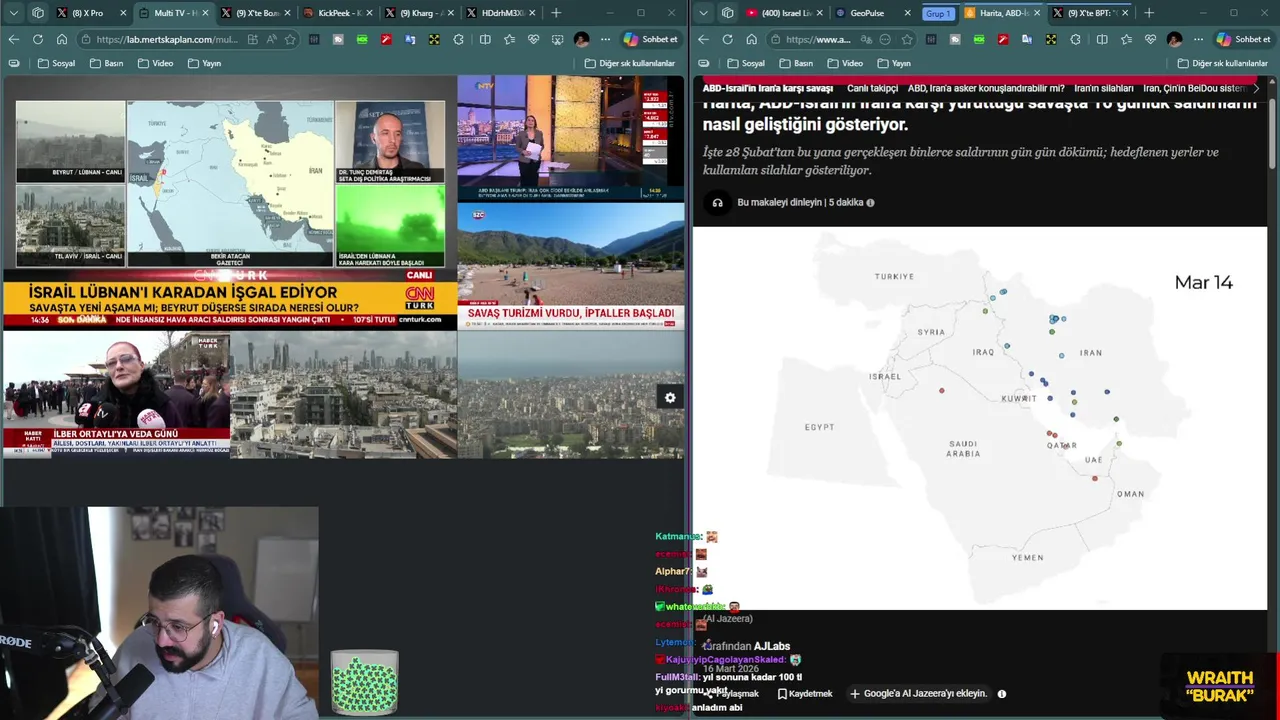This screenshot has width=1280, height=720.
Task: Open Favorites list in left browser
Action: coord(509,39)
